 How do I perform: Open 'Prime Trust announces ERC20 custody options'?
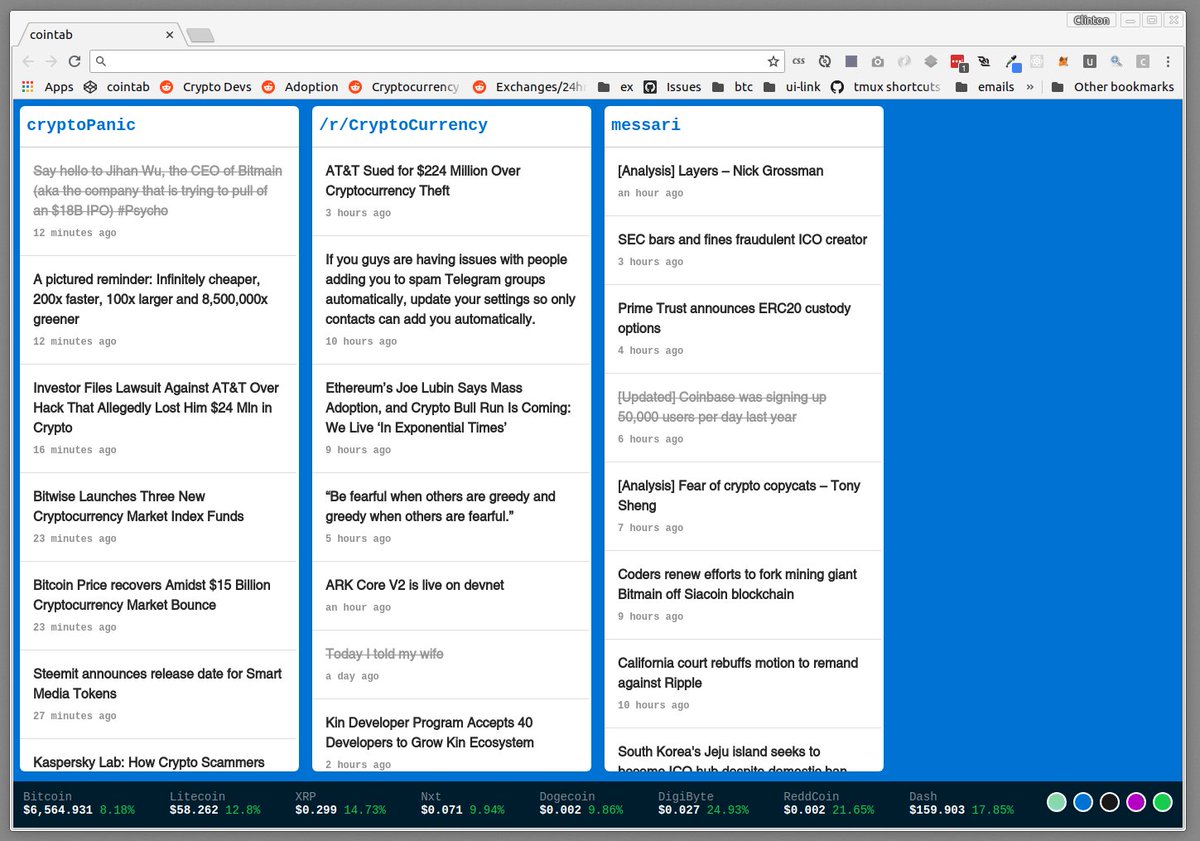coord(734,318)
